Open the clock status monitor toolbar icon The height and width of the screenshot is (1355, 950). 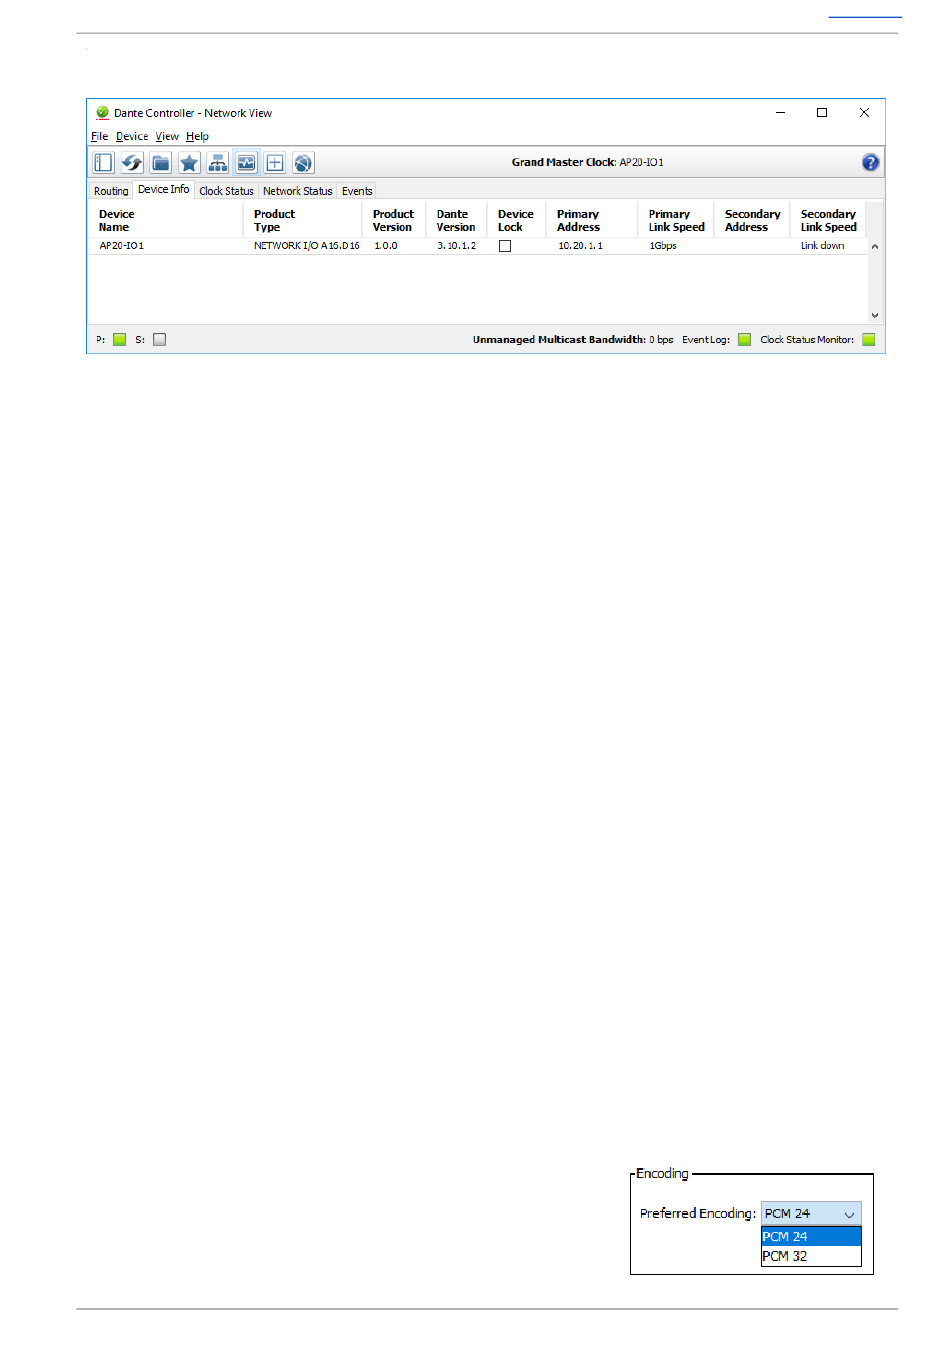tap(246, 162)
